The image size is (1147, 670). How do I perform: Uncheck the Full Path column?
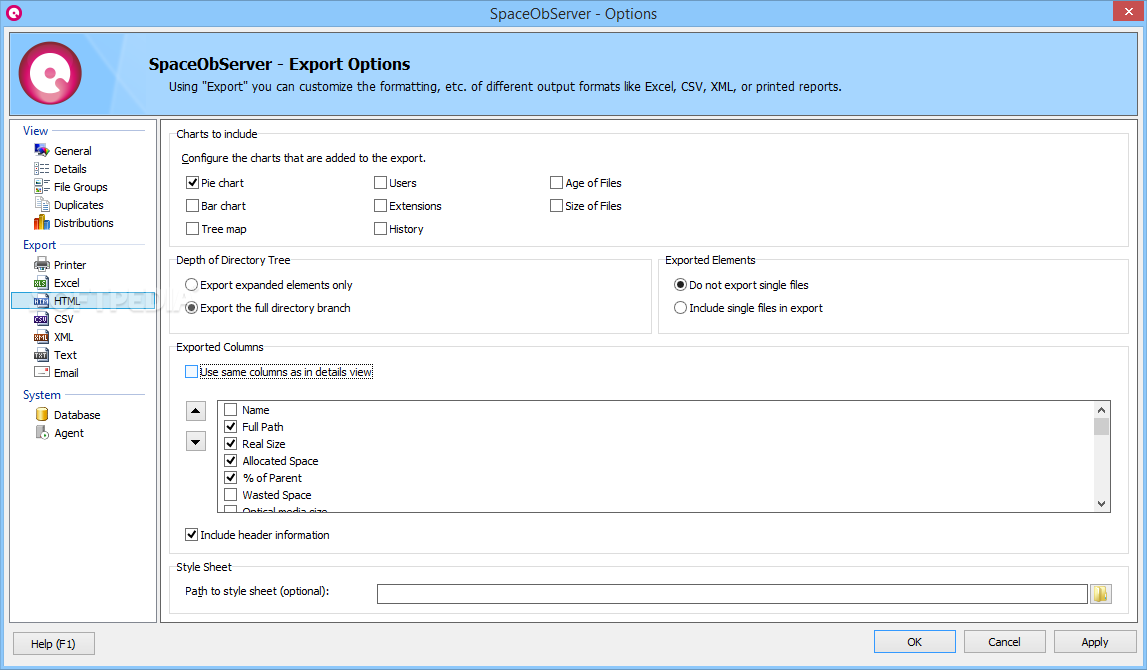(x=230, y=426)
